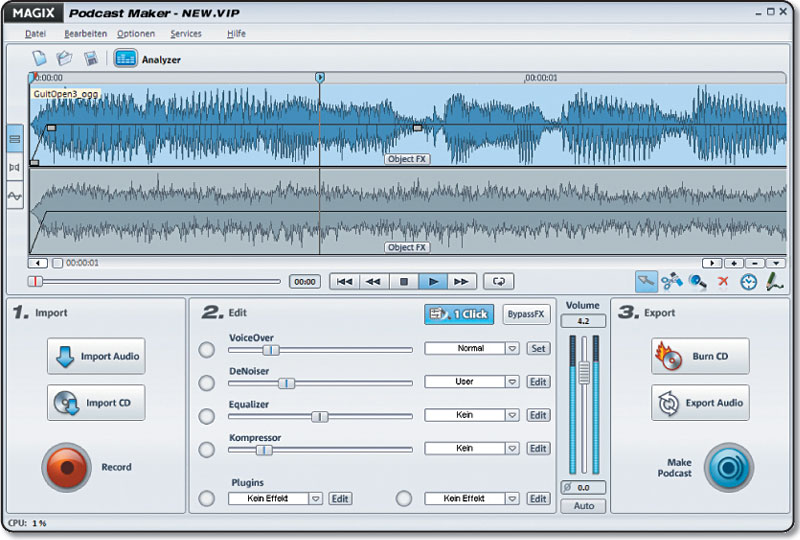Open the first Plugins 'Kein Effekt' dropdown

tap(315, 498)
